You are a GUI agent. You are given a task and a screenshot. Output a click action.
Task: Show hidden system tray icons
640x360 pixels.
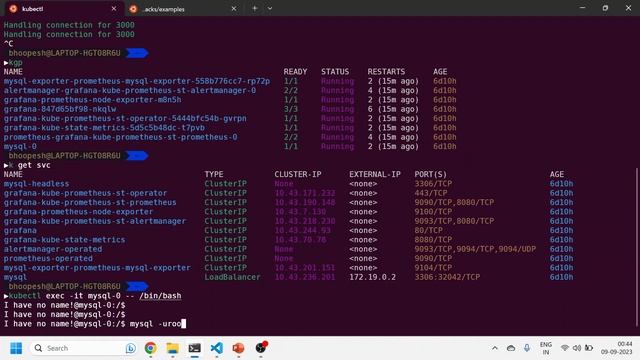point(495,348)
